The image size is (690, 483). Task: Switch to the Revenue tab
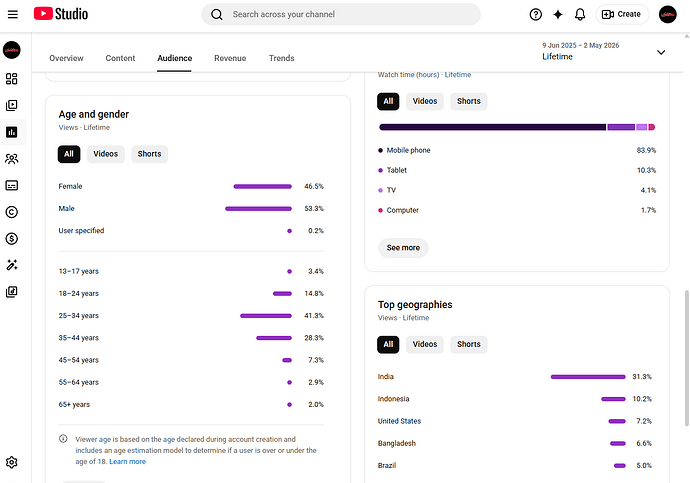[230, 58]
